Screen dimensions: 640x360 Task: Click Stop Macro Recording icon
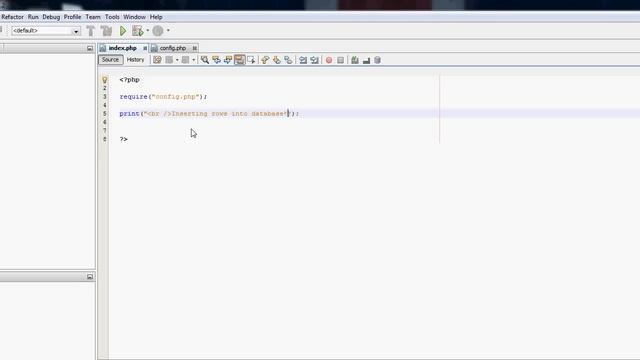click(340, 60)
